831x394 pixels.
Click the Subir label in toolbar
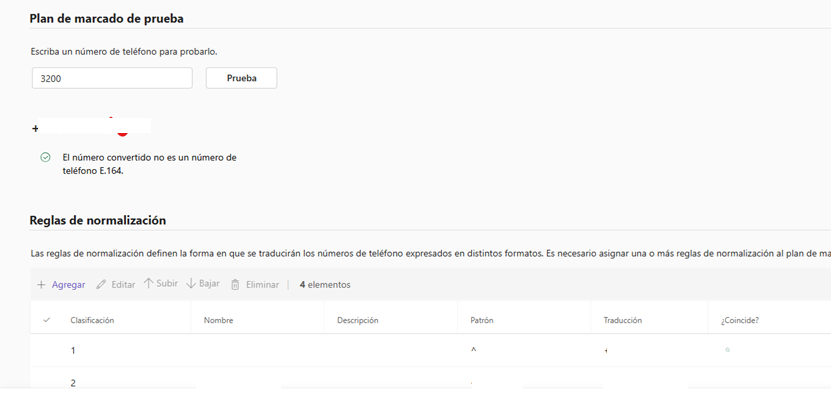pyautogui.click(x=167, y=283)
